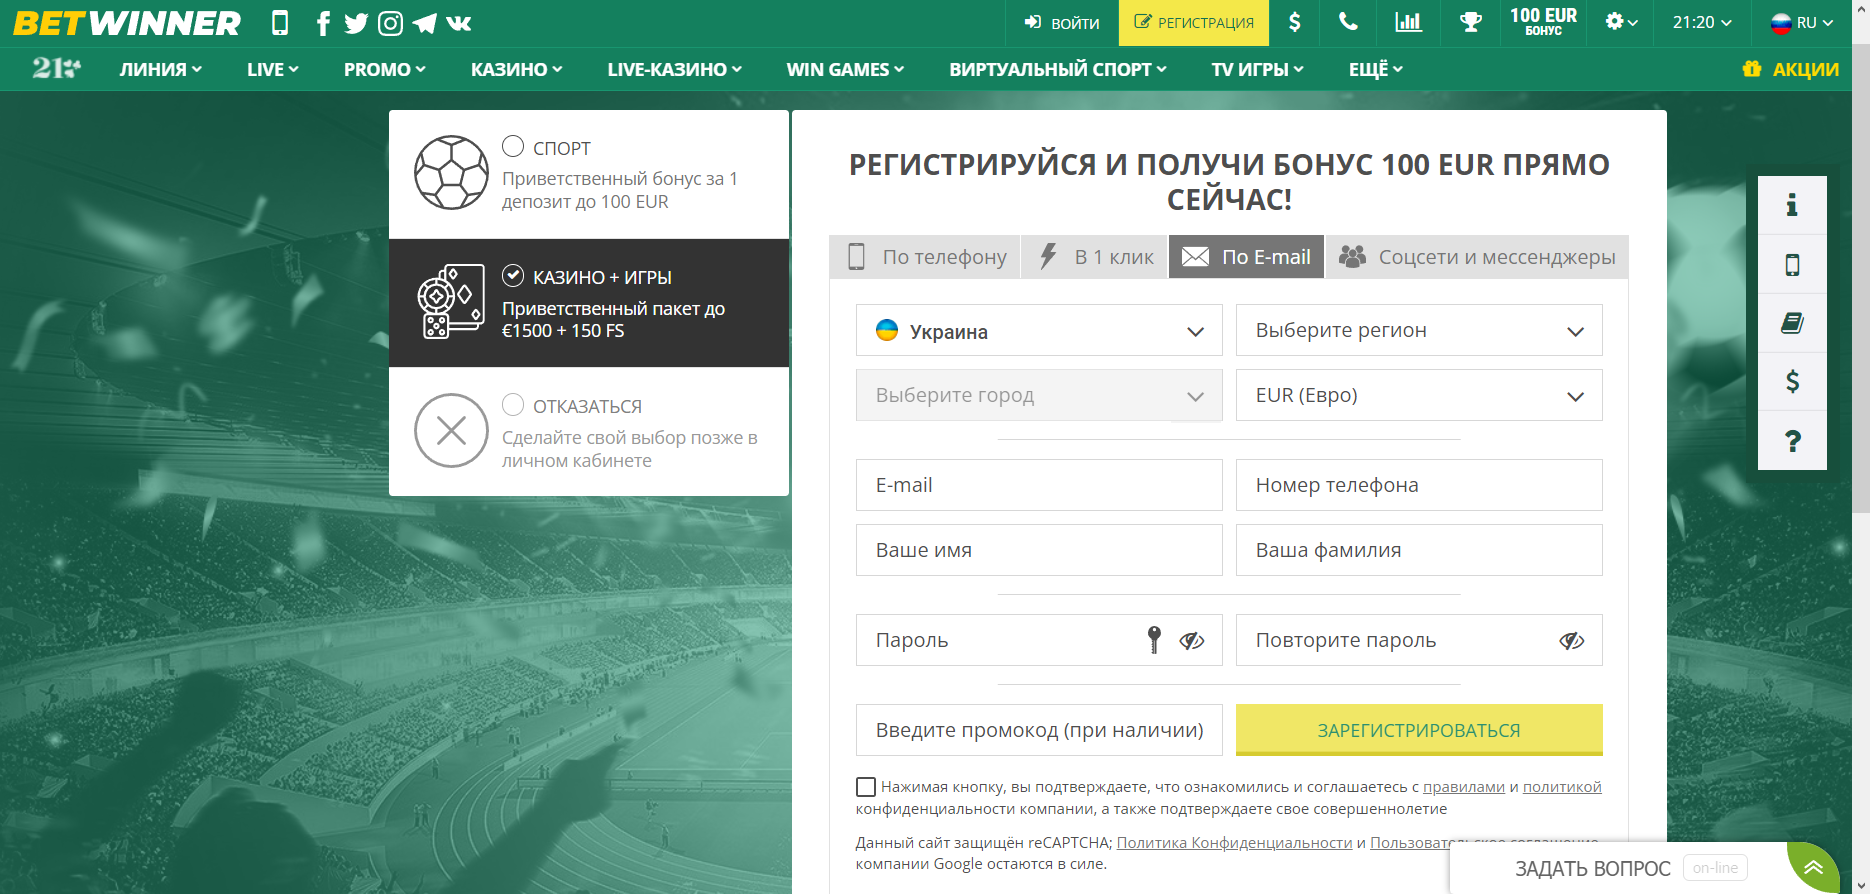Viewport: 1870px width, 894px height.
Task: Select the СПОРТ bonus radio button
Action: [513, 146]
